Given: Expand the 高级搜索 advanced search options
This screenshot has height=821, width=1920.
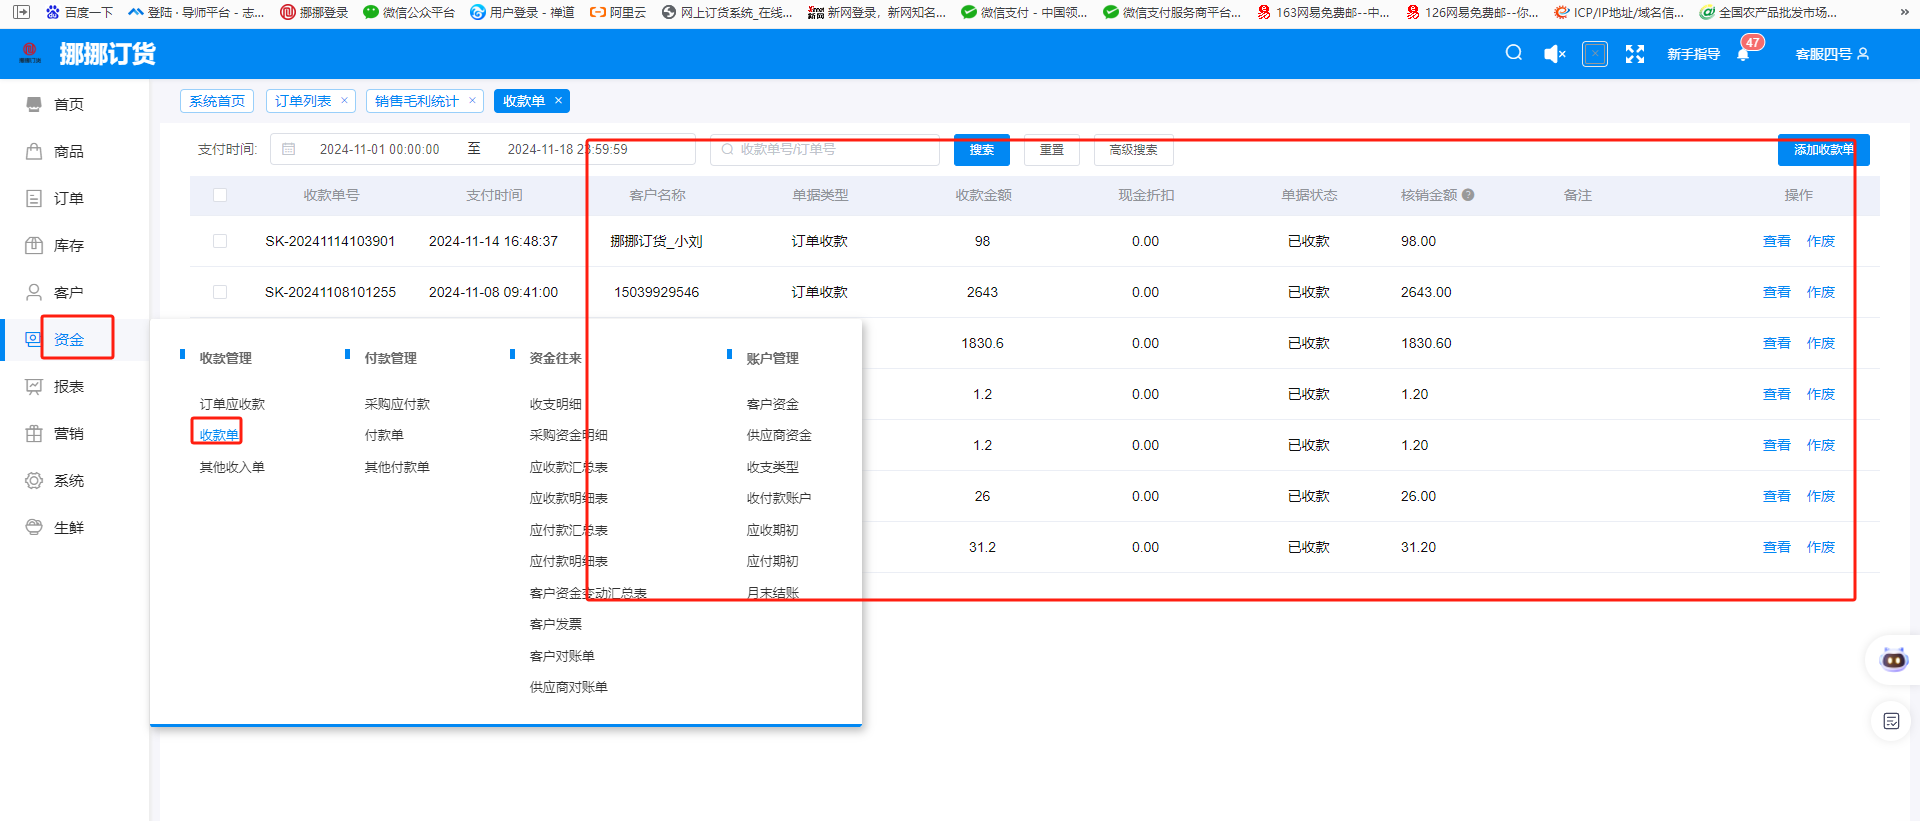Looking at the screenshot, I should tap(1133, 150).
